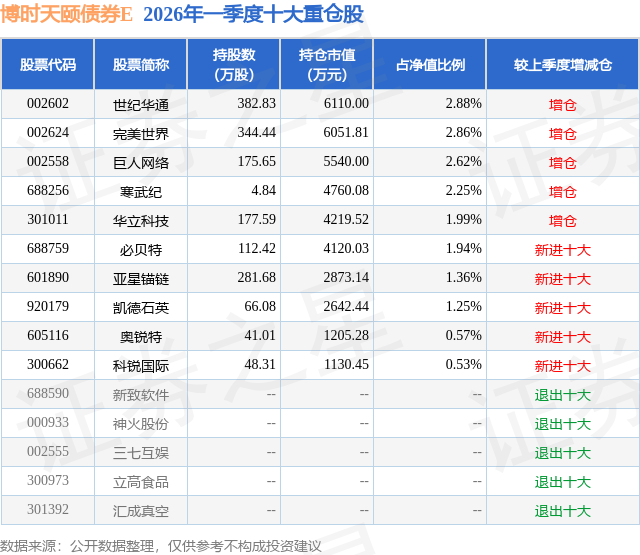Click the 2026年一季度十大重仓股 title
The image size is (640, 555).
[x=253, y=14]
